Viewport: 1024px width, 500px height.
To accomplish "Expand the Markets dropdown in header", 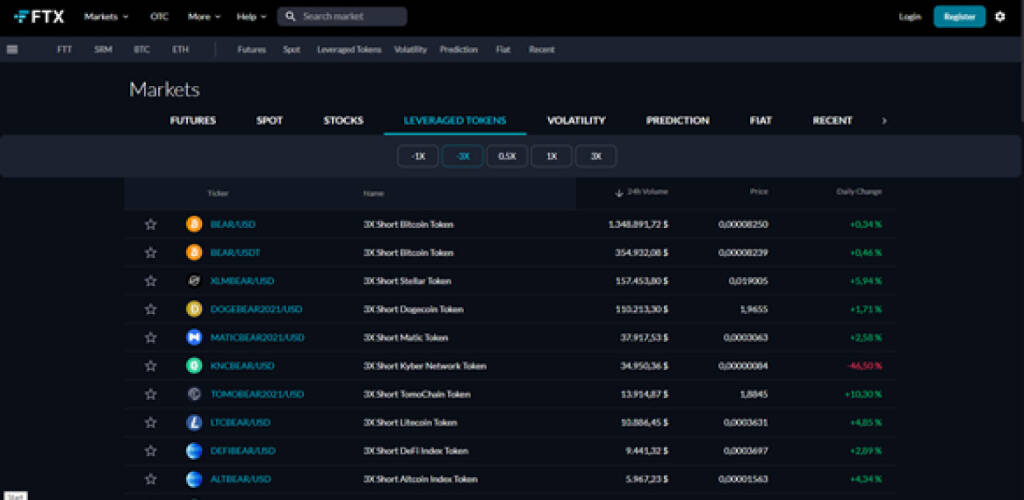I will point(106,17).
